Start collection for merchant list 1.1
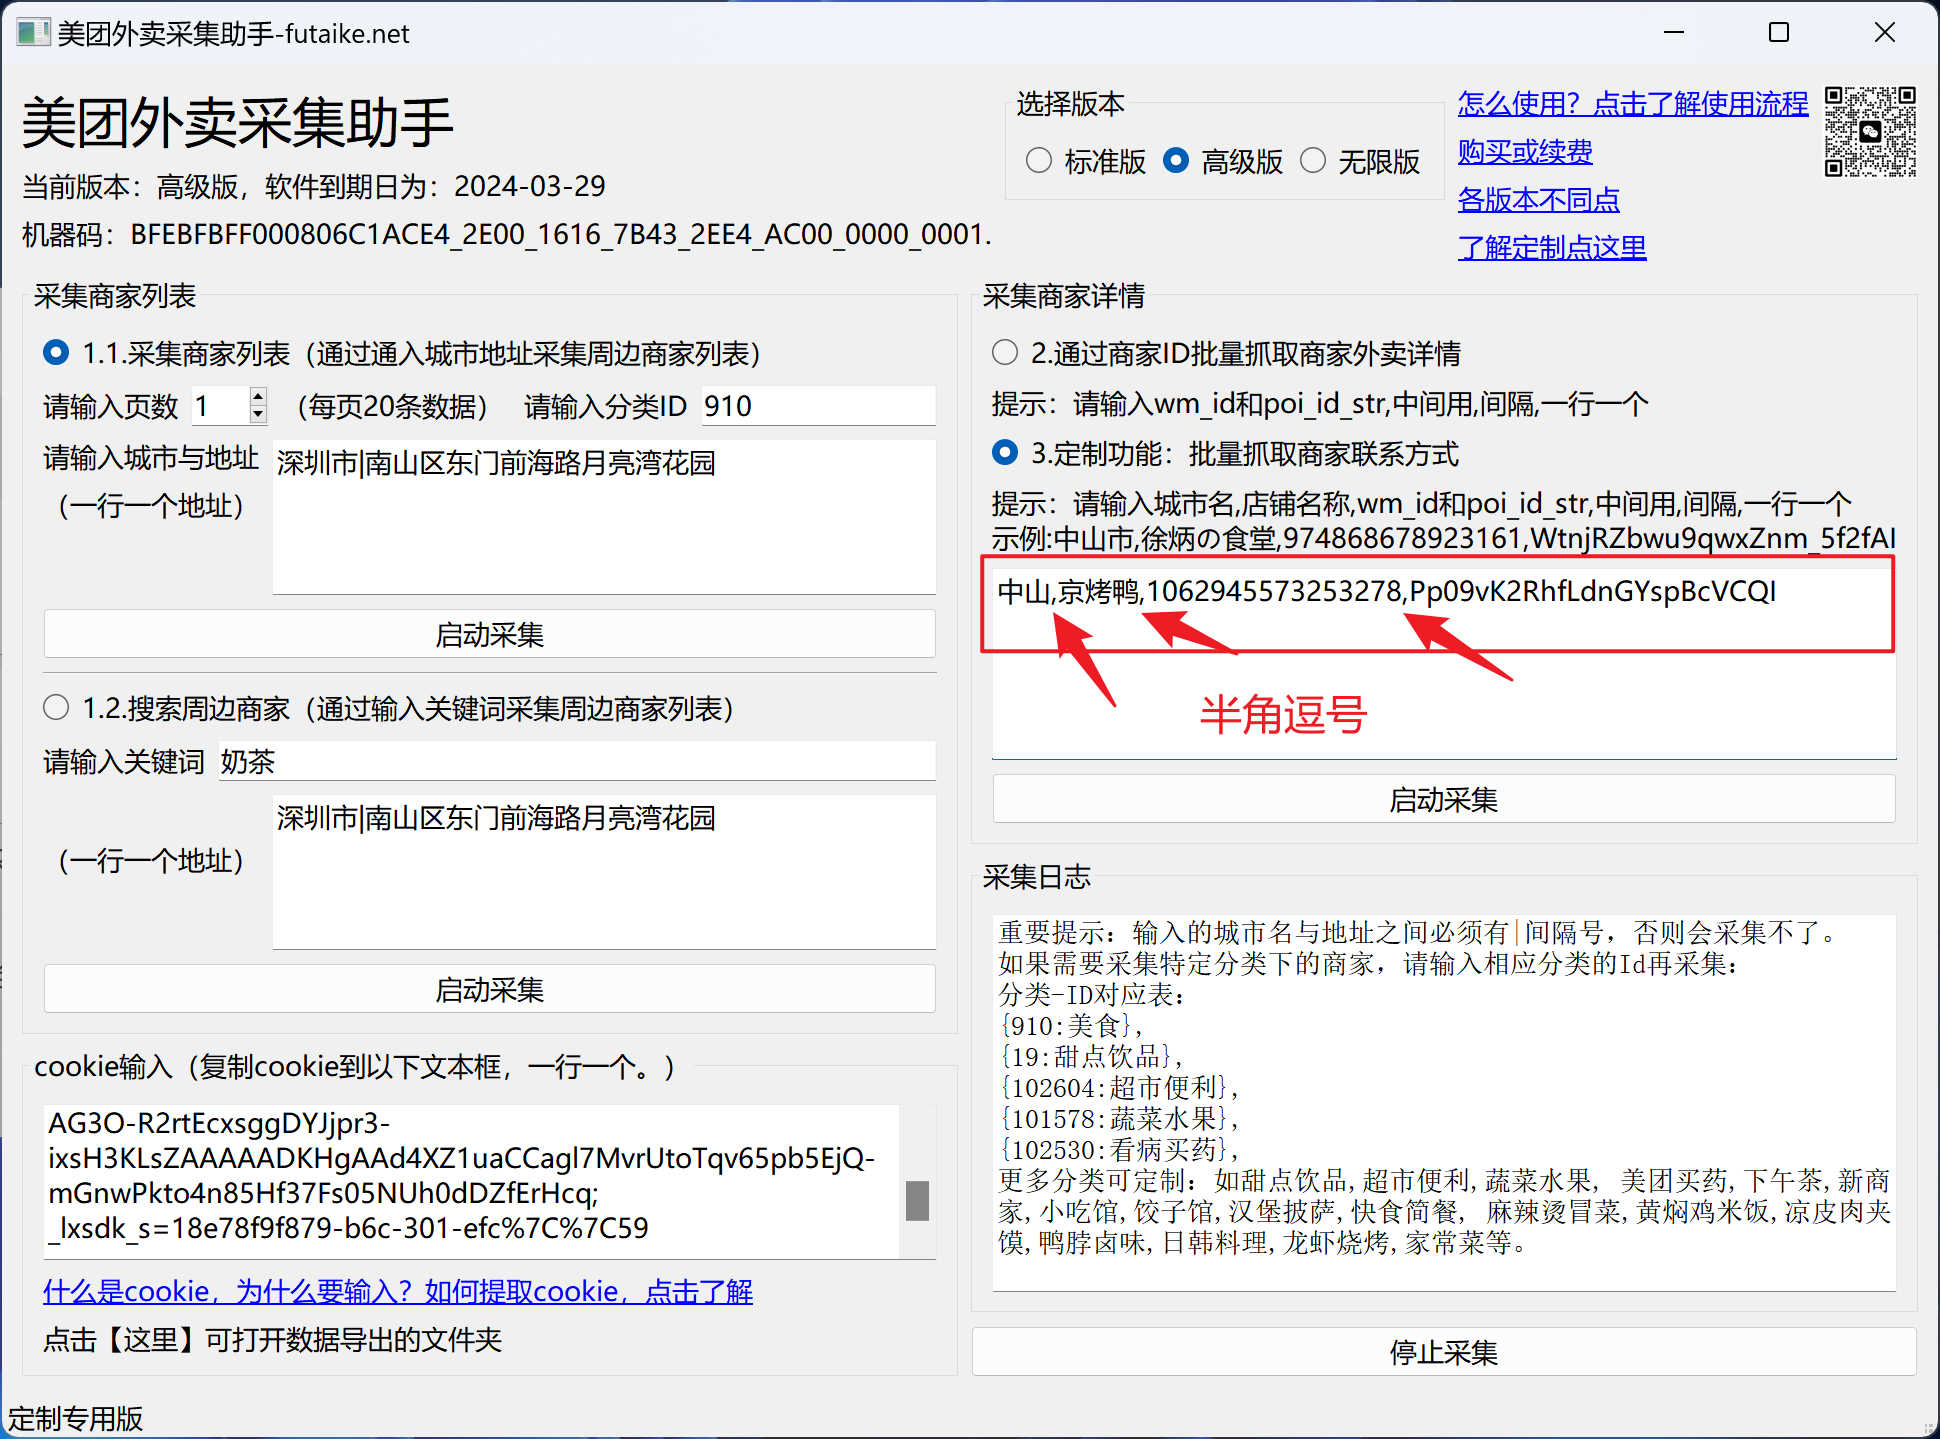 tap(489, 634)
